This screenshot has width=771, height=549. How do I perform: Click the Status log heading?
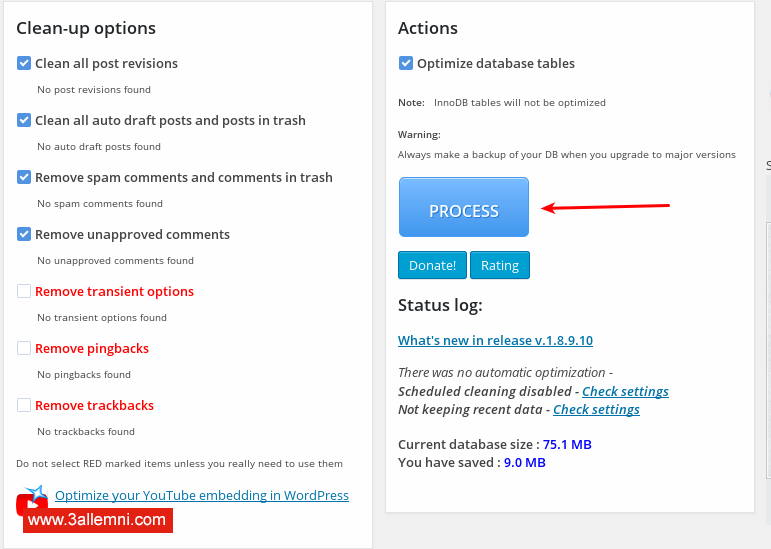click(x=441, y=305)
